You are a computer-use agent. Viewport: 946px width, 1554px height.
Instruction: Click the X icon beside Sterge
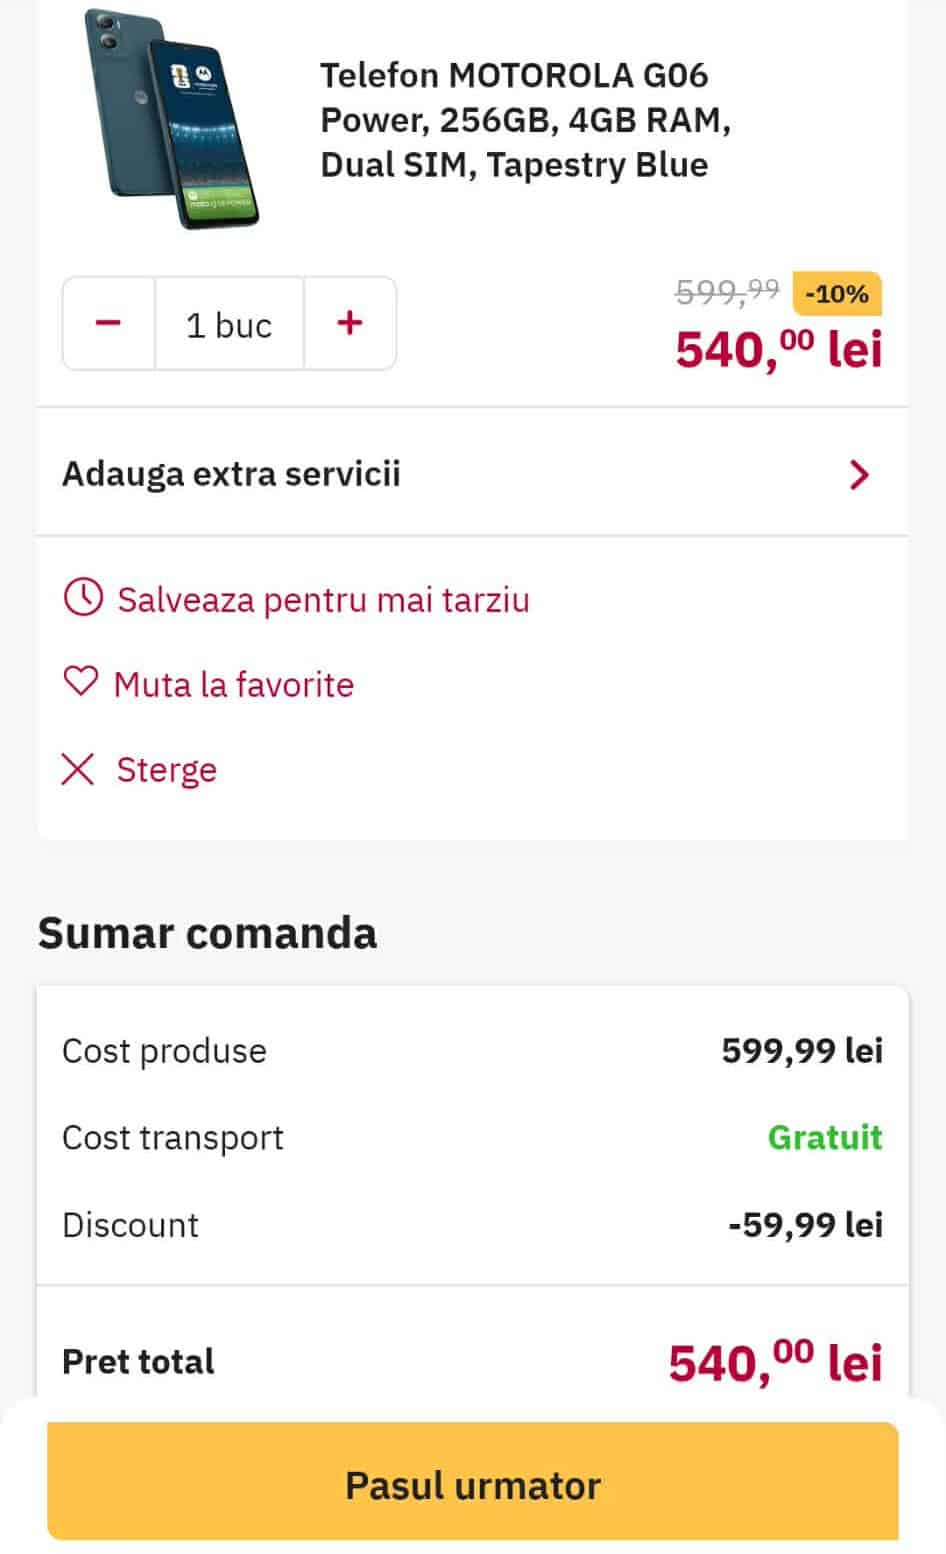[x=78, y=769]
